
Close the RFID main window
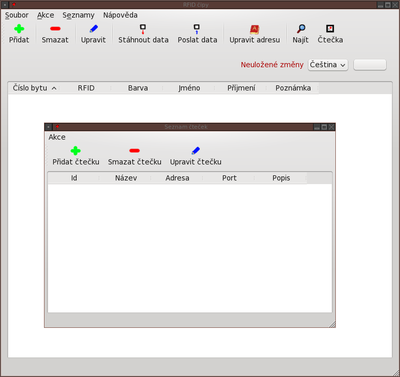click(395, 5)
